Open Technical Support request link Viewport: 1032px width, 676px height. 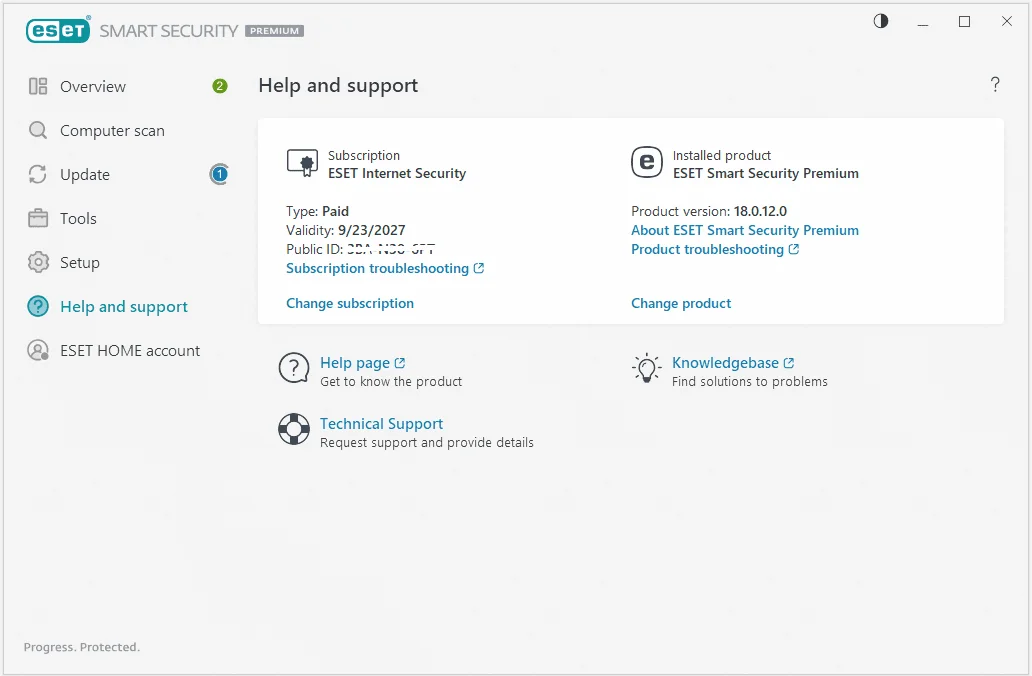[x=381, y=424]
